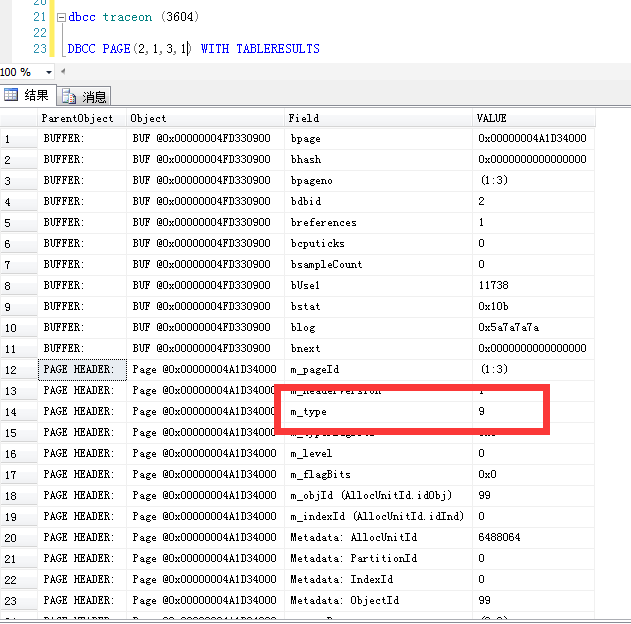This screenshot has width=631, height=624.
Task: Click the Page object cell in row 16
Action: point(205,453)
